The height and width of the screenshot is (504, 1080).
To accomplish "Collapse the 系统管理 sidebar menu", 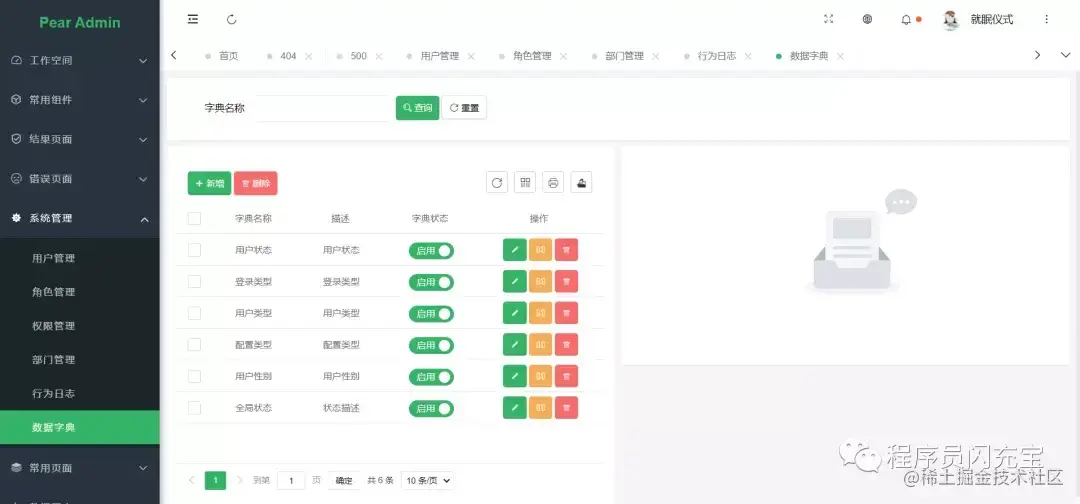I will tap(80, 218).
